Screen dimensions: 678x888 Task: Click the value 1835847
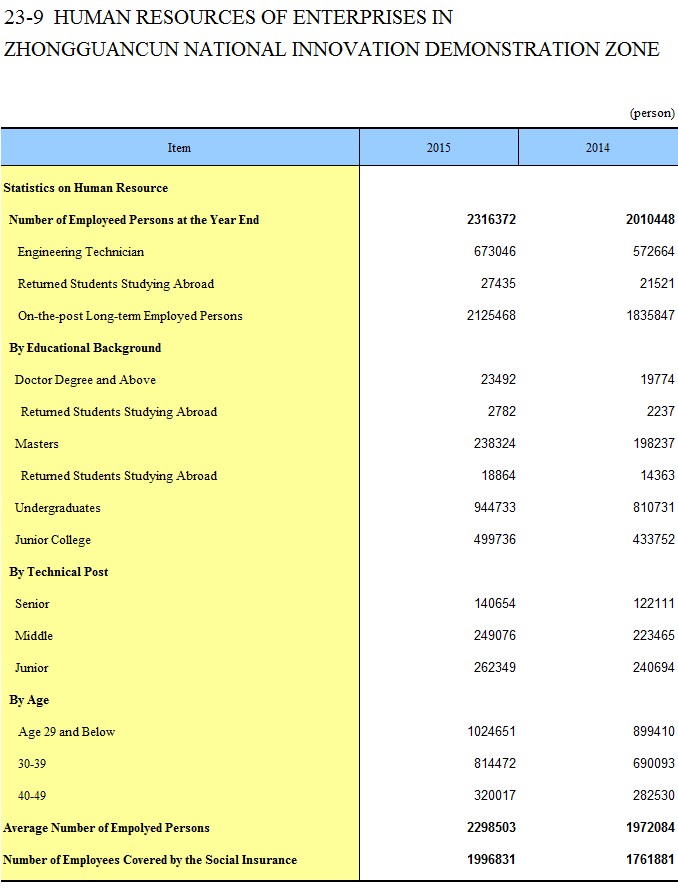(x=650, y=315)
